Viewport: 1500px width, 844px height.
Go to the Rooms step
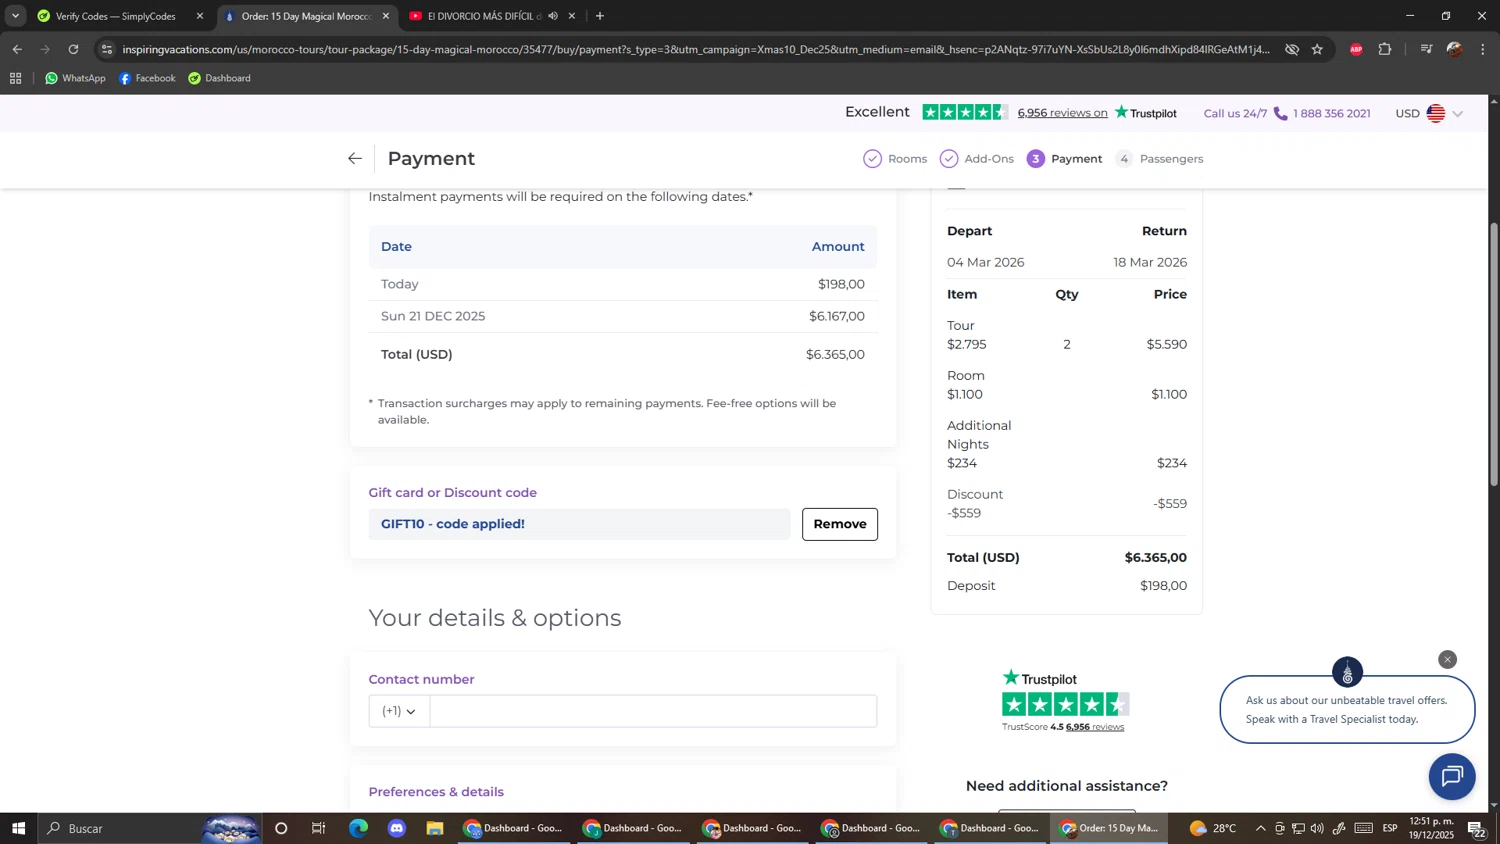click(895, 159)
